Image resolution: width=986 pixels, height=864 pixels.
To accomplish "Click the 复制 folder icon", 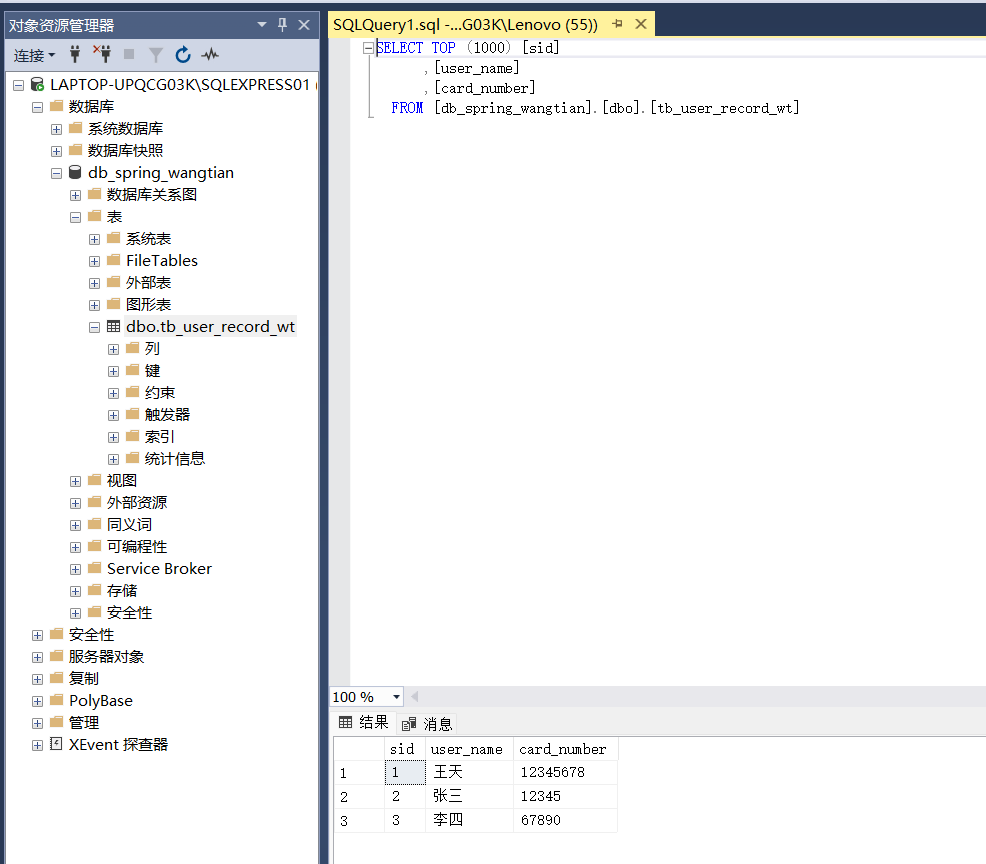I will (57, 678).
